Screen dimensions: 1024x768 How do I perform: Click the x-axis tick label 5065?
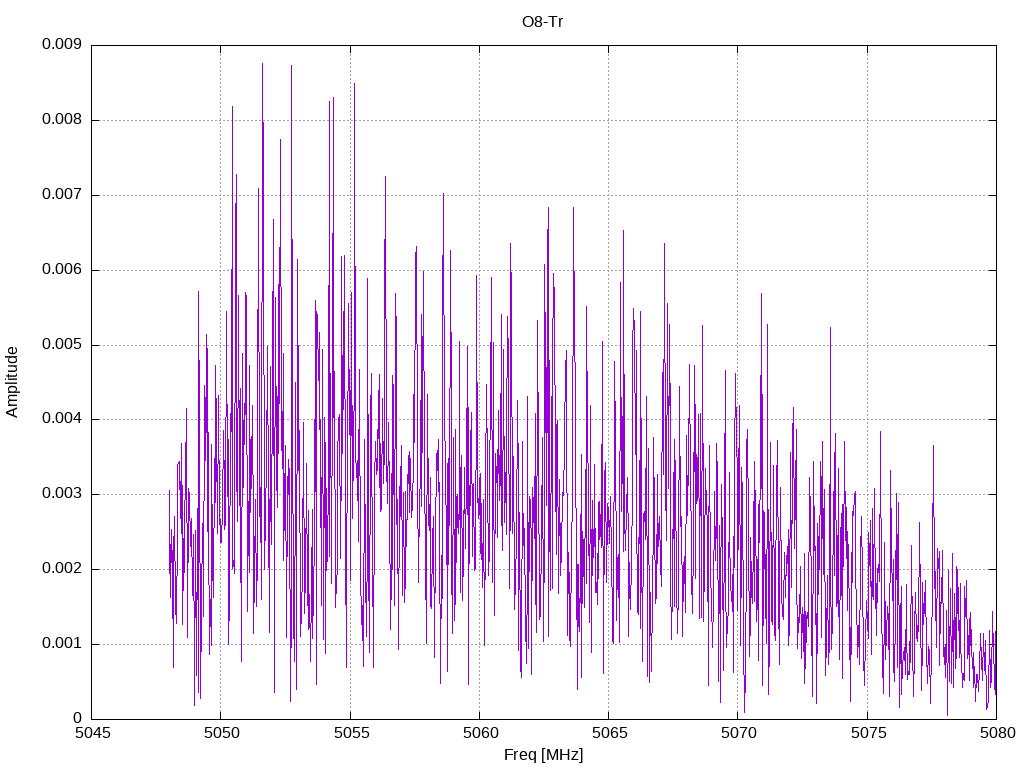(x=609, y=733)
